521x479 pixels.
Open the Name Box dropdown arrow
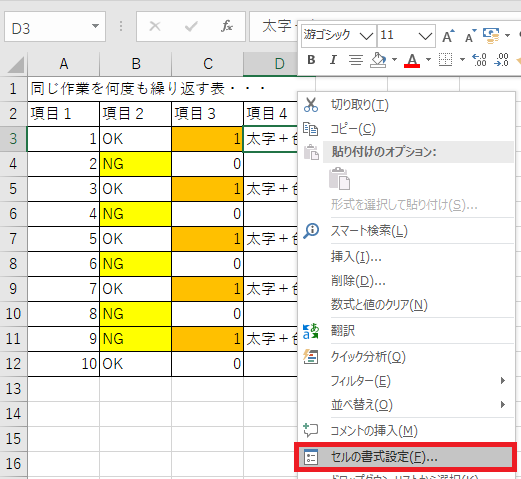(95, 26)
